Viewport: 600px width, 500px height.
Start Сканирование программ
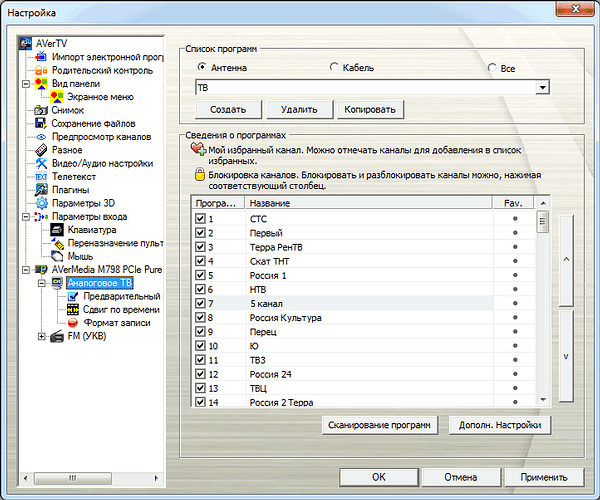pyautogui.click(x=379, y=425)
